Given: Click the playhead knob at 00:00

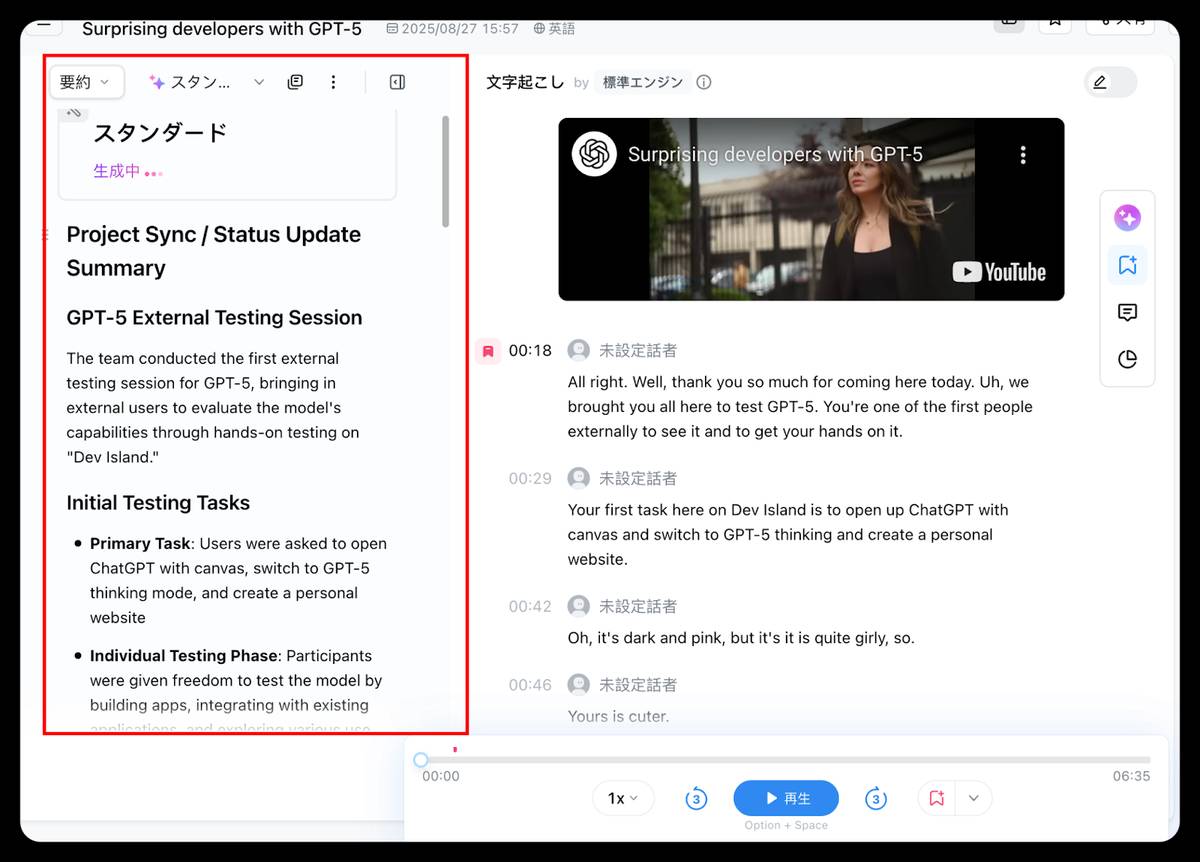Looking at the screenshot, I should click(x=421, y=760).
